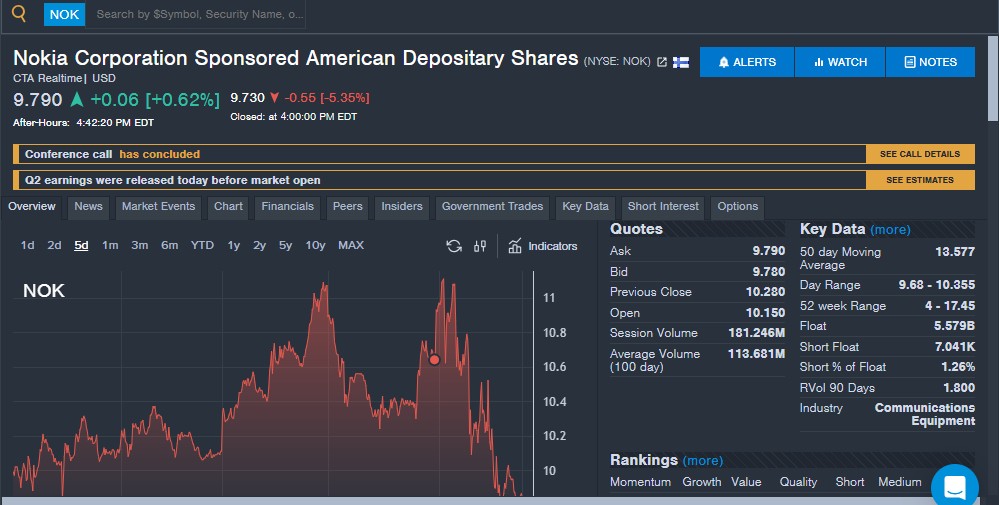The image size is (999, 505).
Task: Click 50 day Moving Average value 13.577
Action: [954, 252]
